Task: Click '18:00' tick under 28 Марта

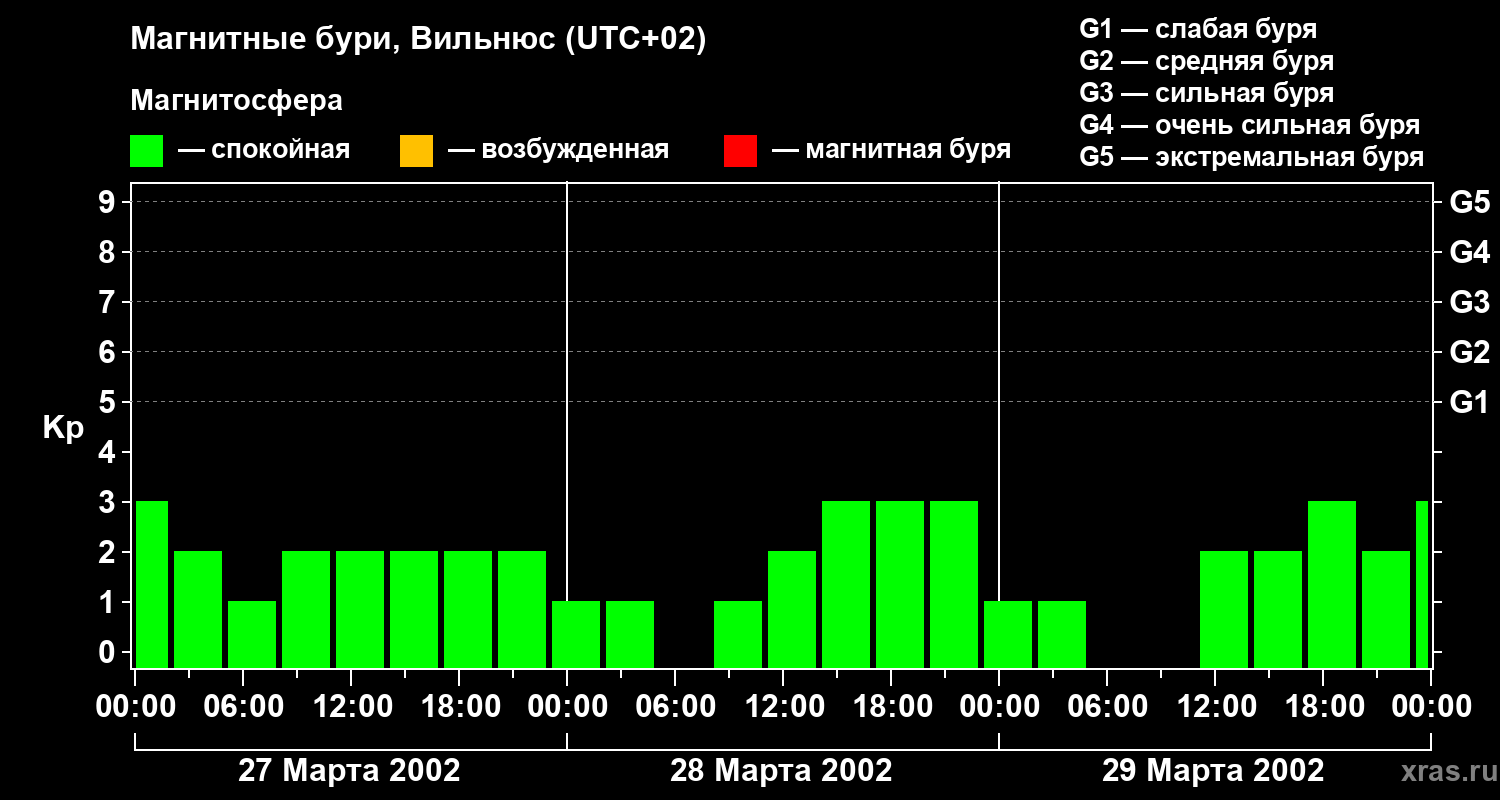Action: pyautogui.click(x=891, y=706)
